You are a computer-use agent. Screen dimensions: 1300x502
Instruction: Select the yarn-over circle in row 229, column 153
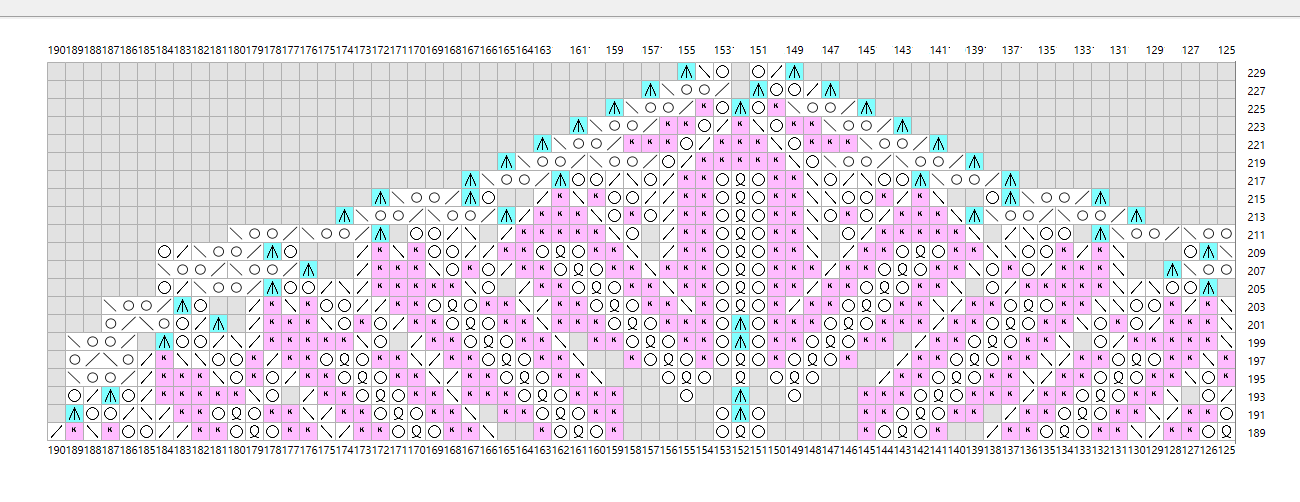coord(722,72)
